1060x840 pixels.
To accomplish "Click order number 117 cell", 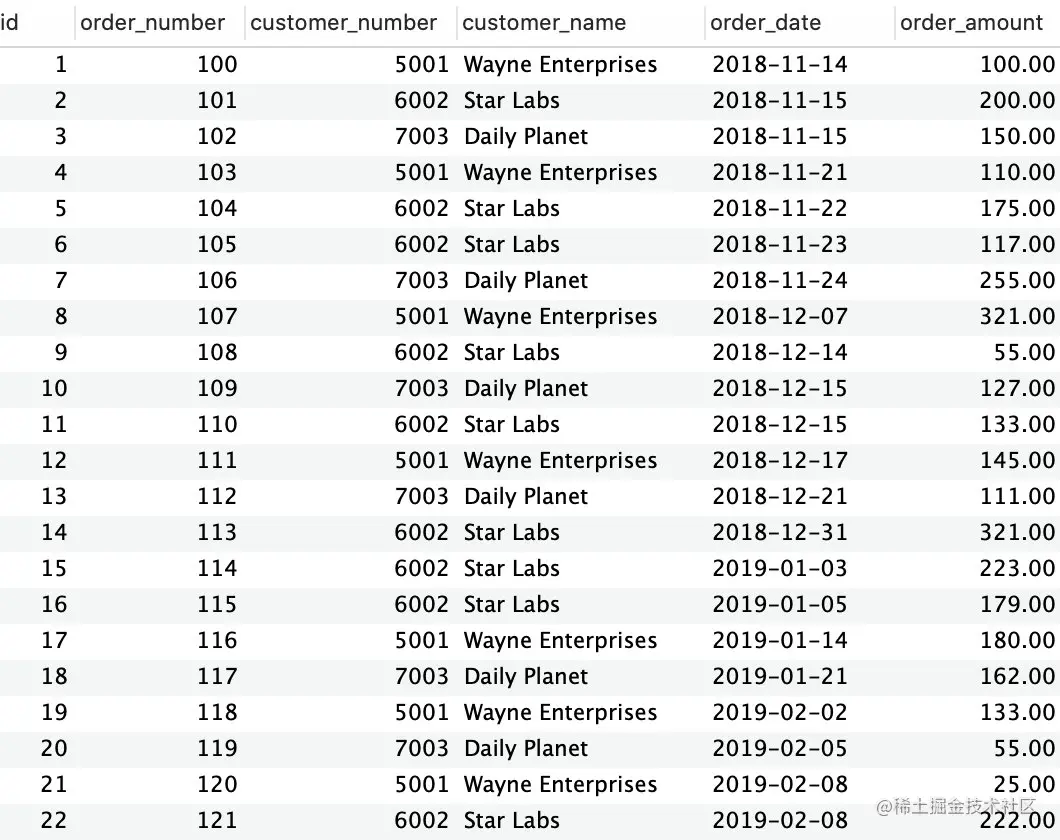I will [x=217, y=676].
